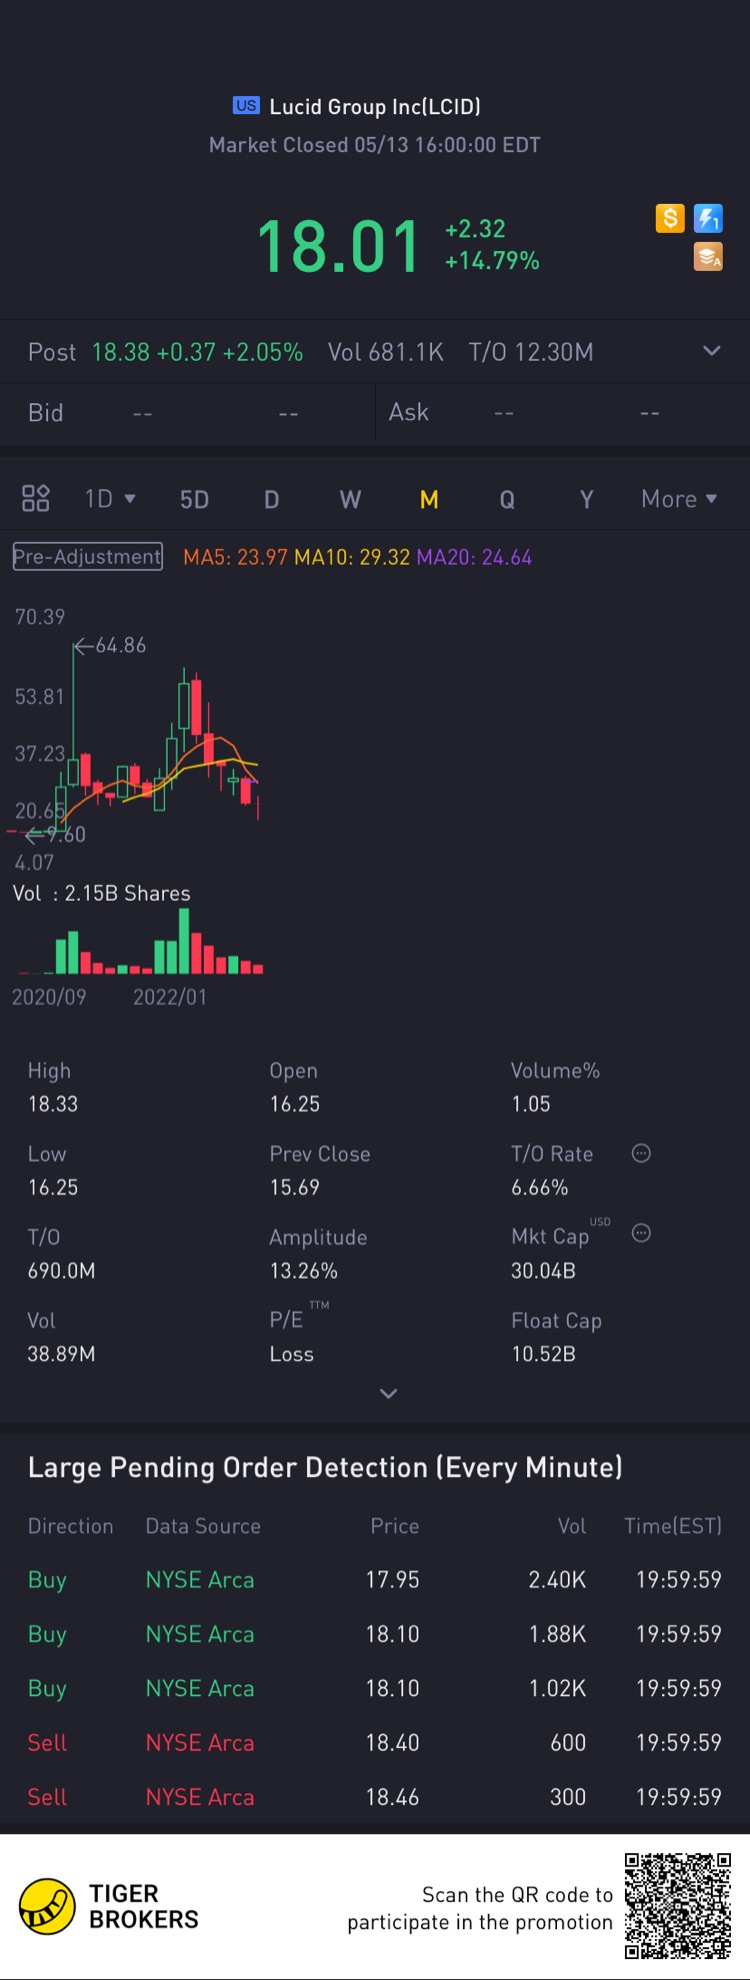Expand more stock statistics chevron
Image resolution: width=750 pixels, height=1980 pixels.
389,1393
